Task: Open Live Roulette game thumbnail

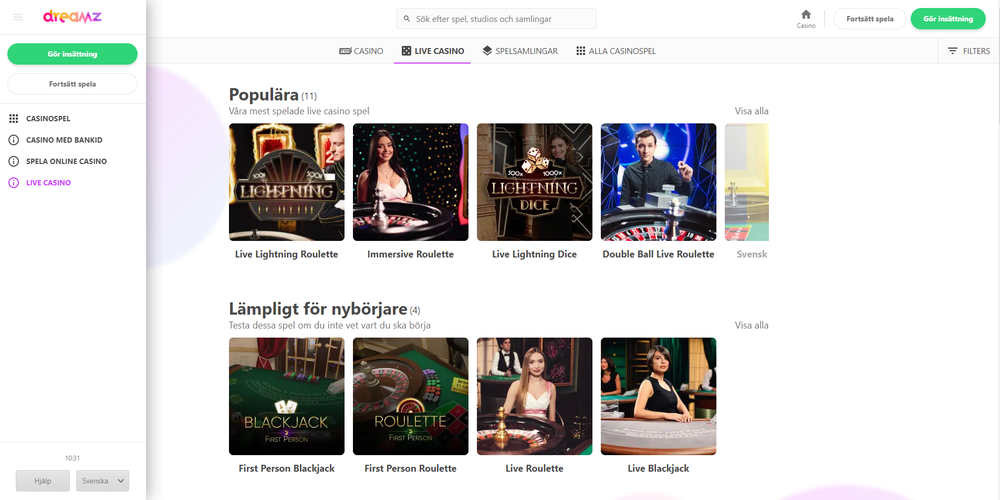Action: [534, 396]
